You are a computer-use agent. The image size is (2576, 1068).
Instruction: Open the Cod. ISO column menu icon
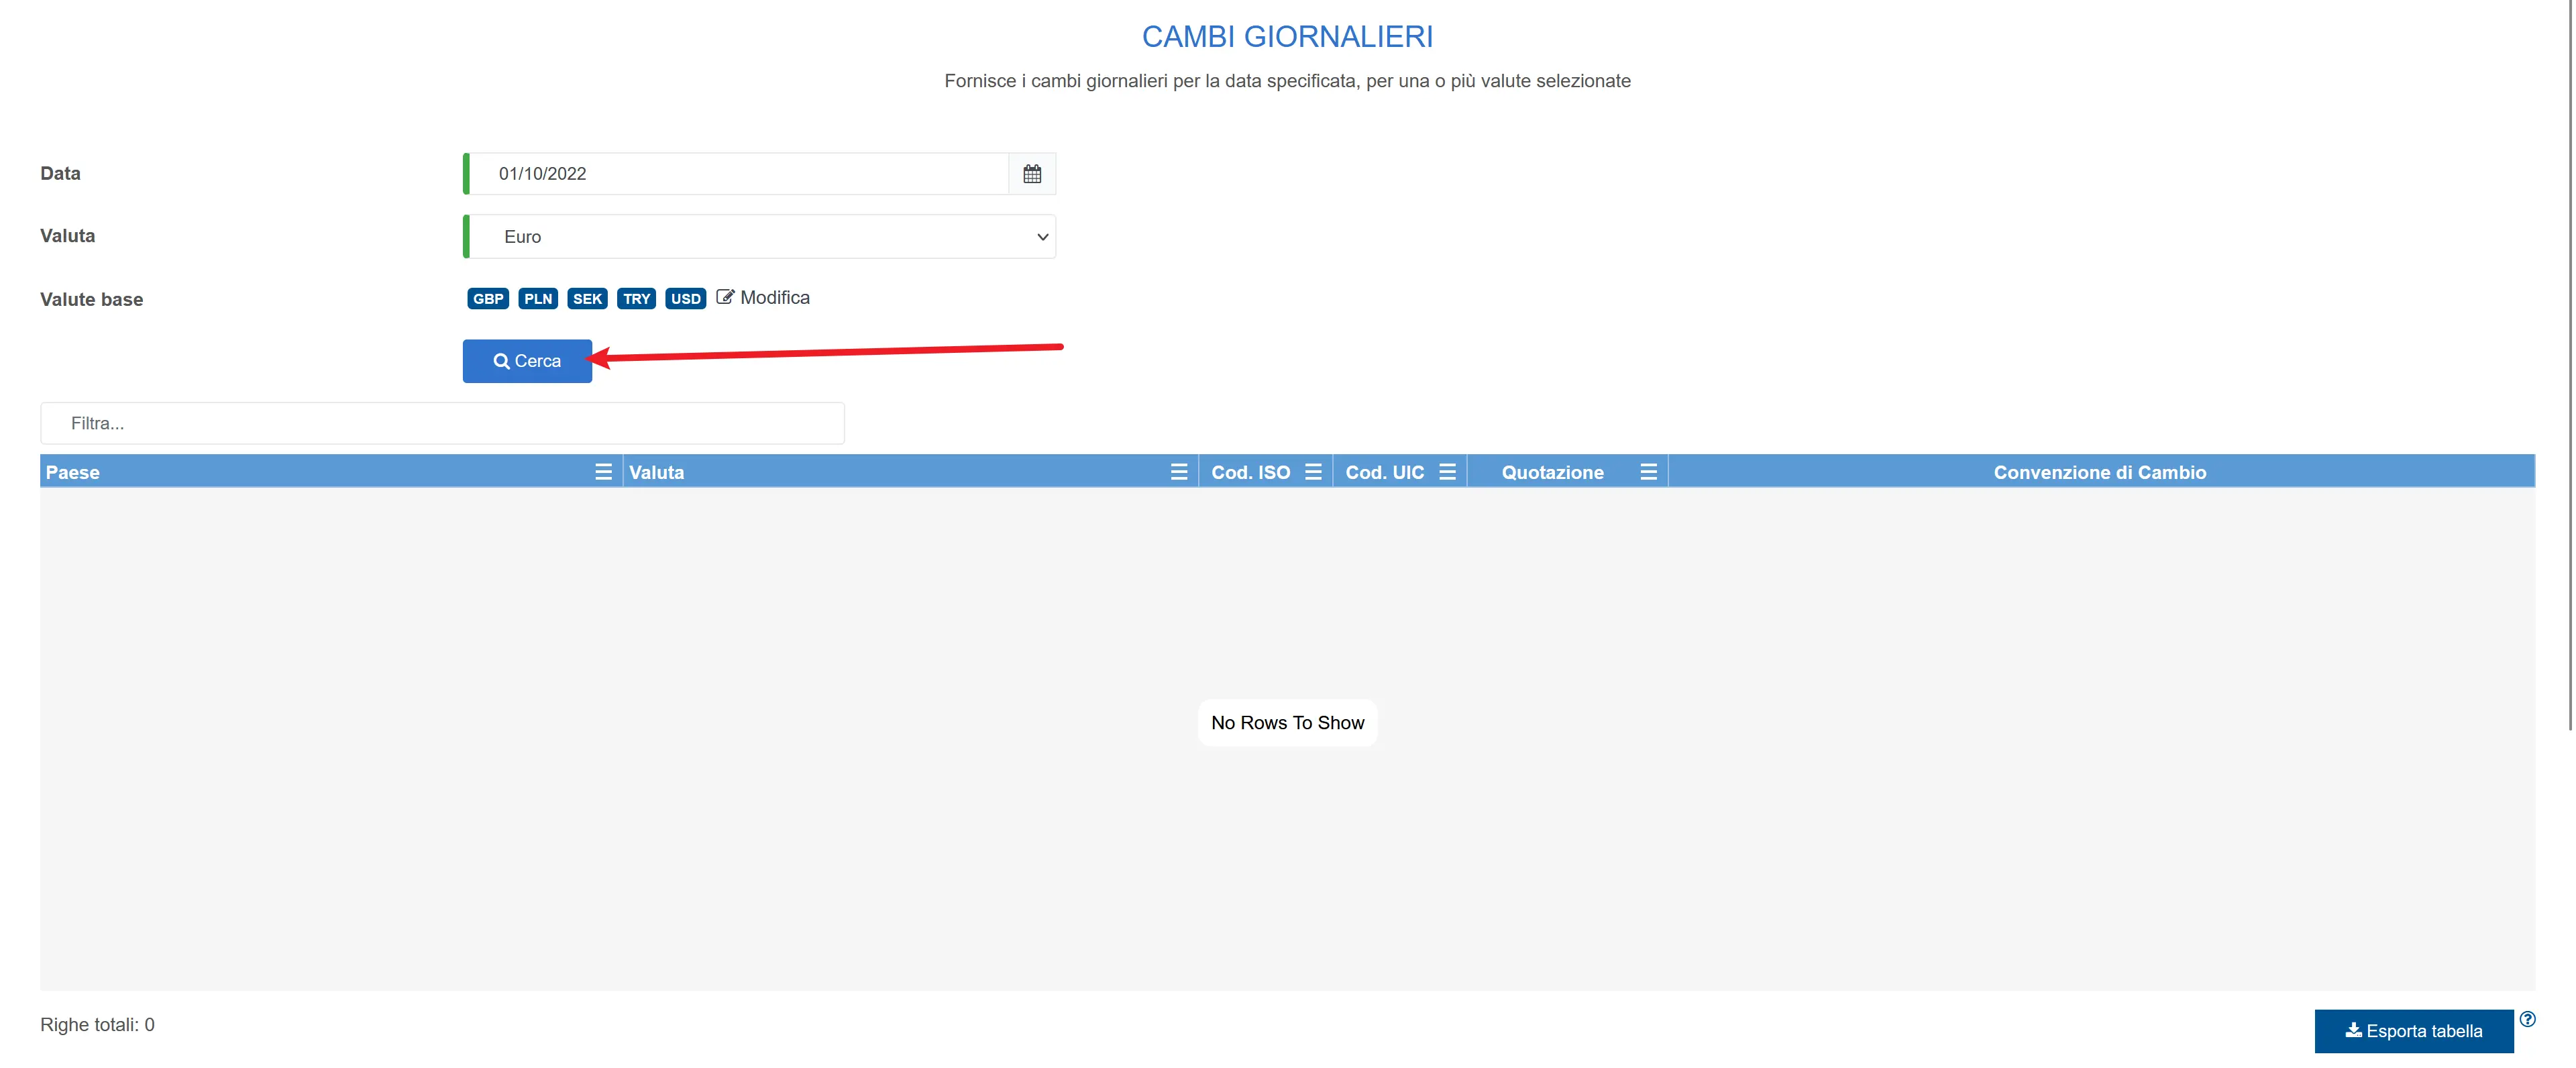click(1312, 472)
